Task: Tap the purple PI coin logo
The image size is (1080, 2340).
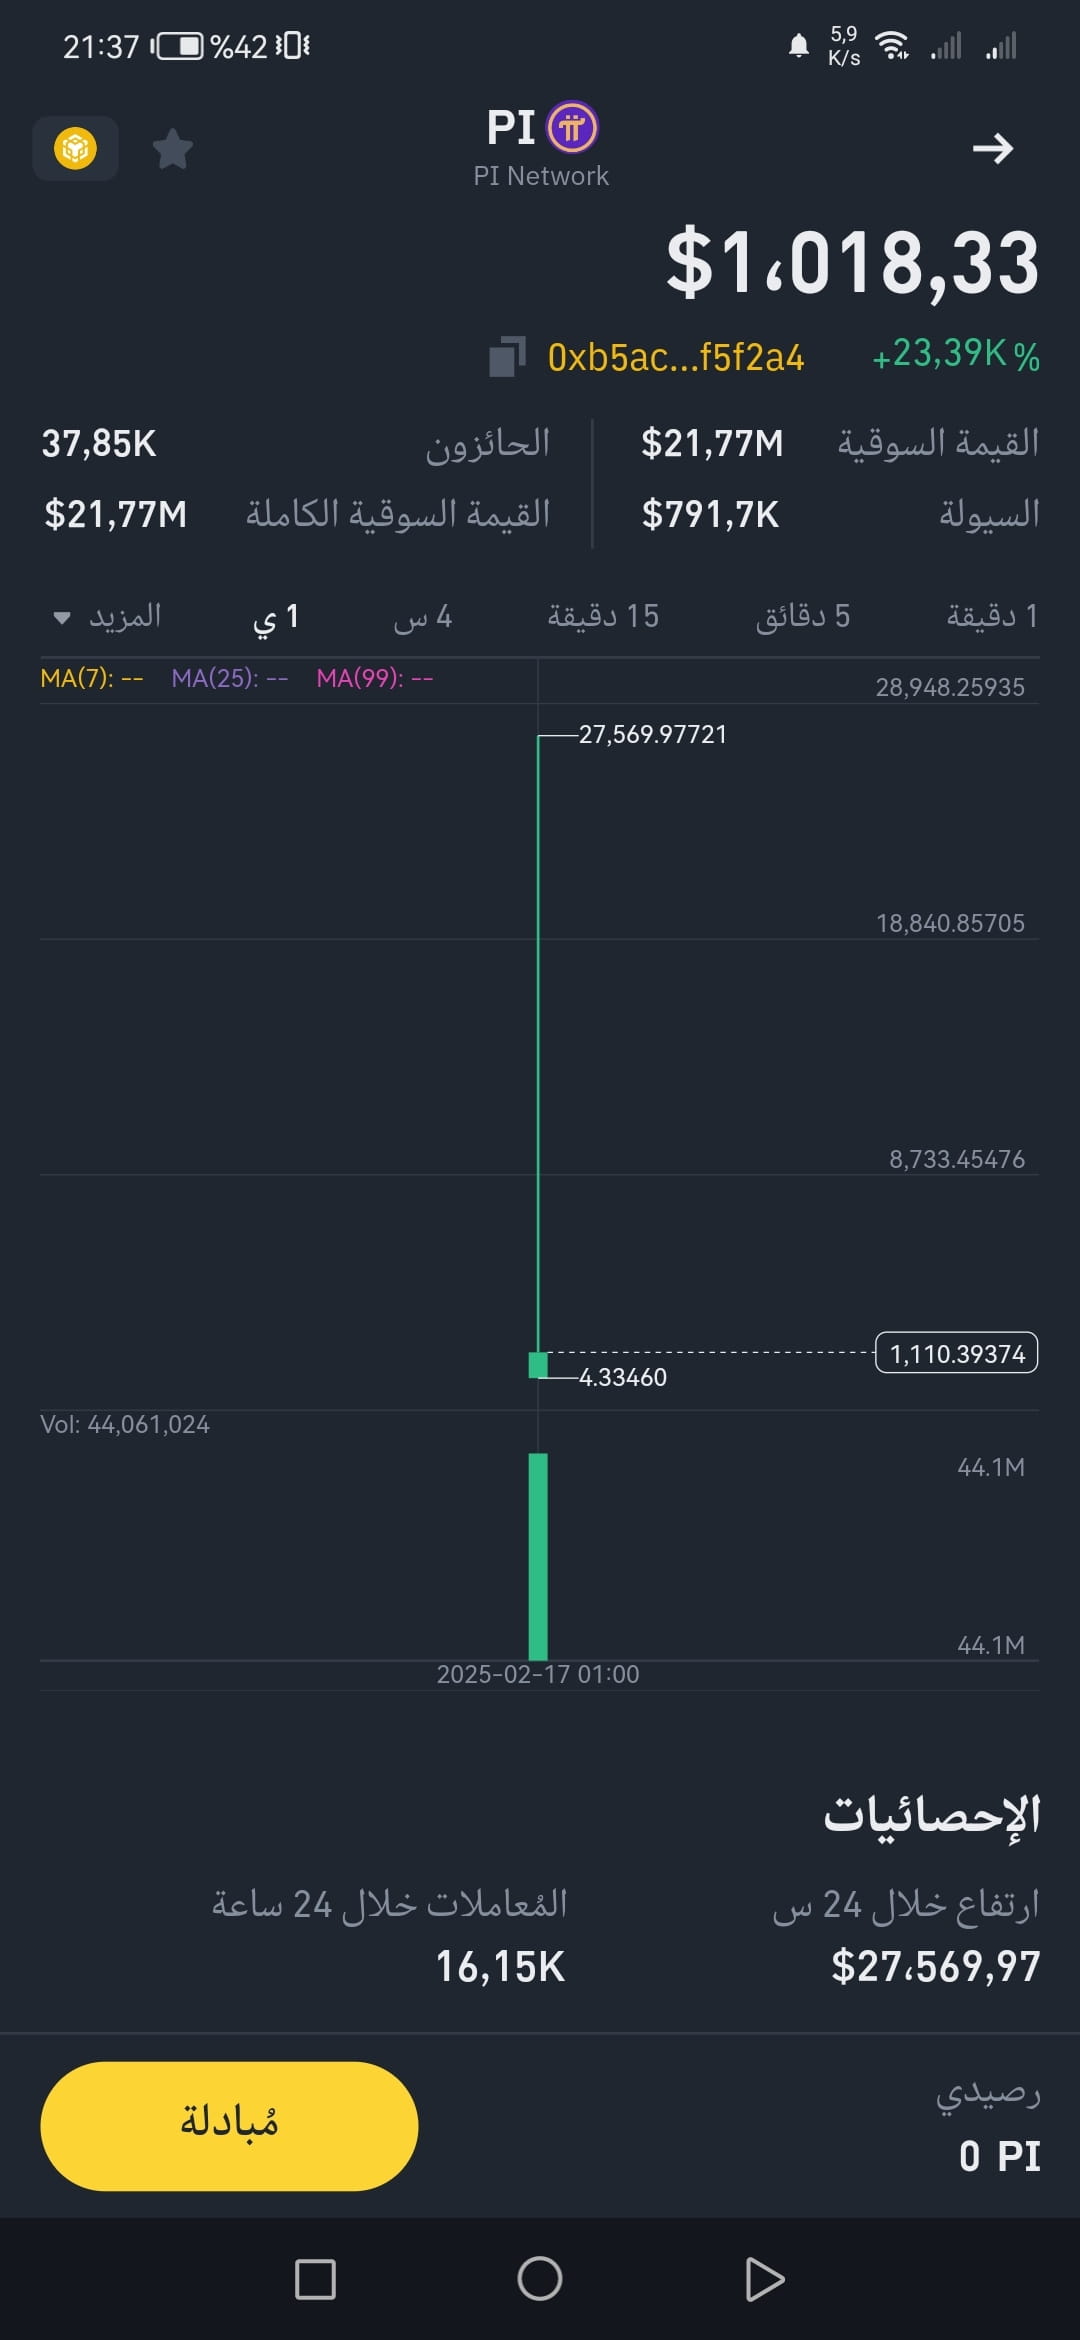Action: tap(573, 128)
